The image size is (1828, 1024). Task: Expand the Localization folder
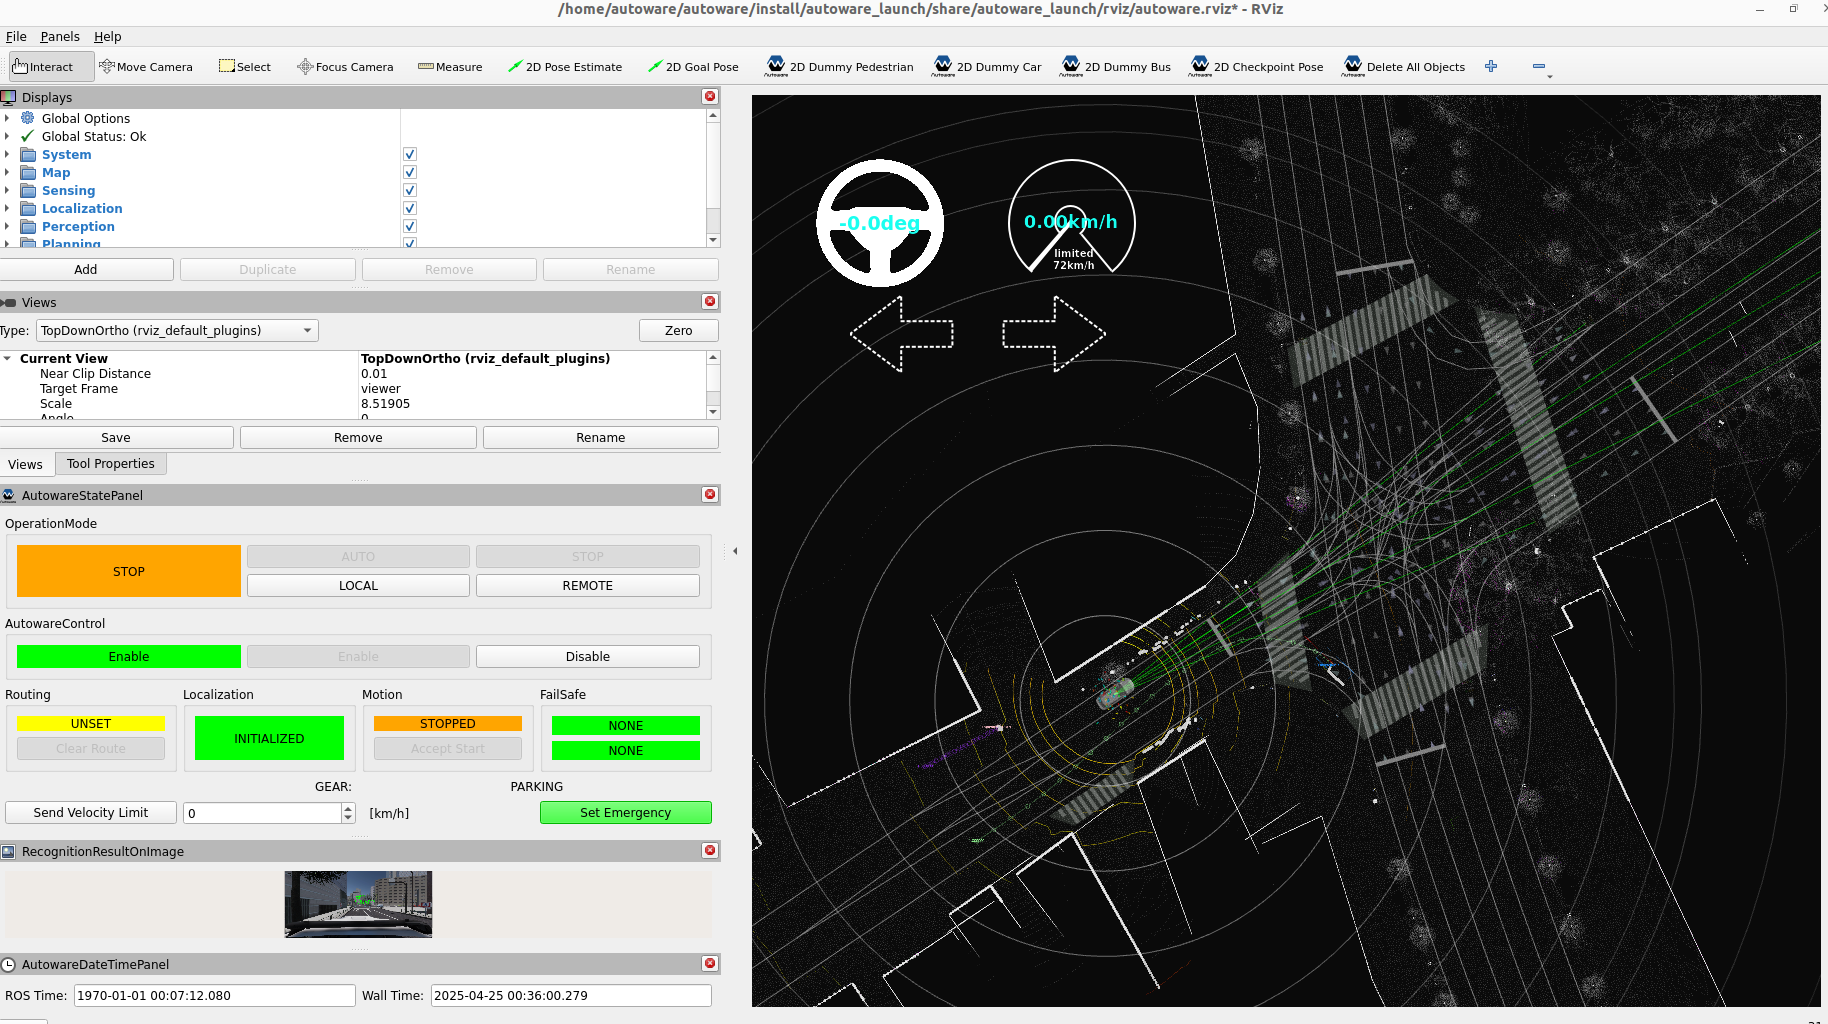pos(7,208)
